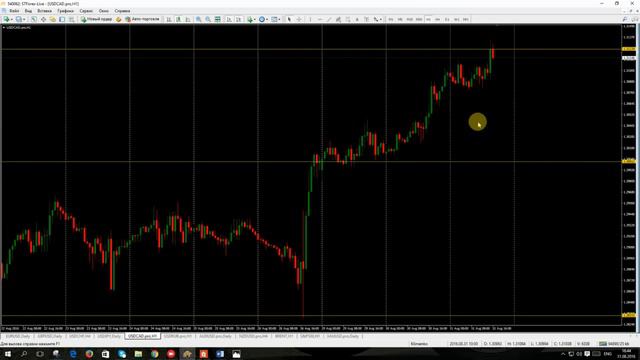
Task: Select the Cursor arrow tool
Action: pyautogui.click(x=289, y=19)
